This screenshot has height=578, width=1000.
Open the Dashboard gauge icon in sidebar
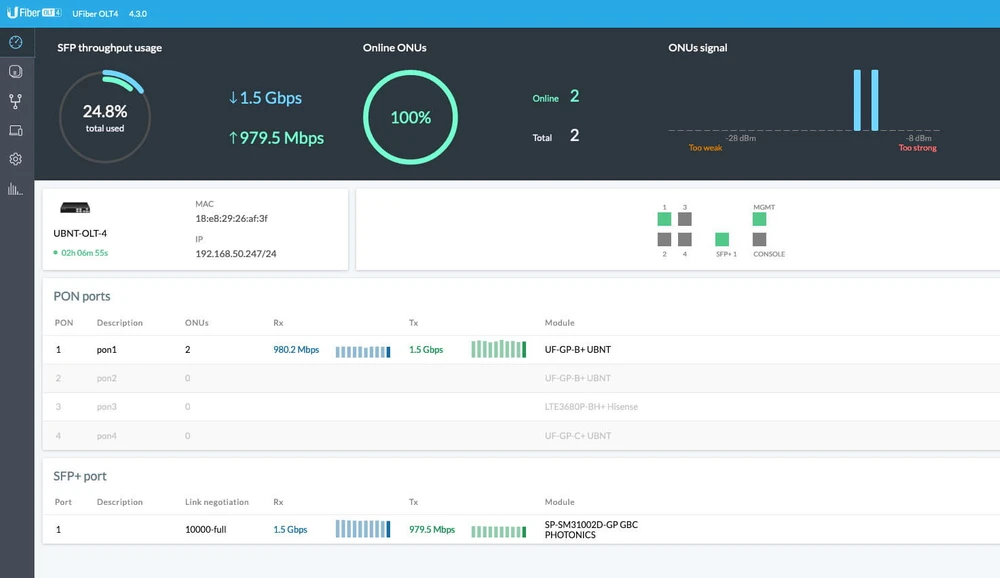coord(15,42)
